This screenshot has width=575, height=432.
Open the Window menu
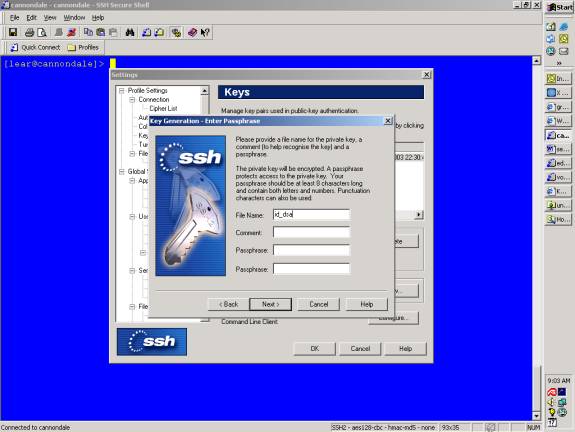pos(74,18)
